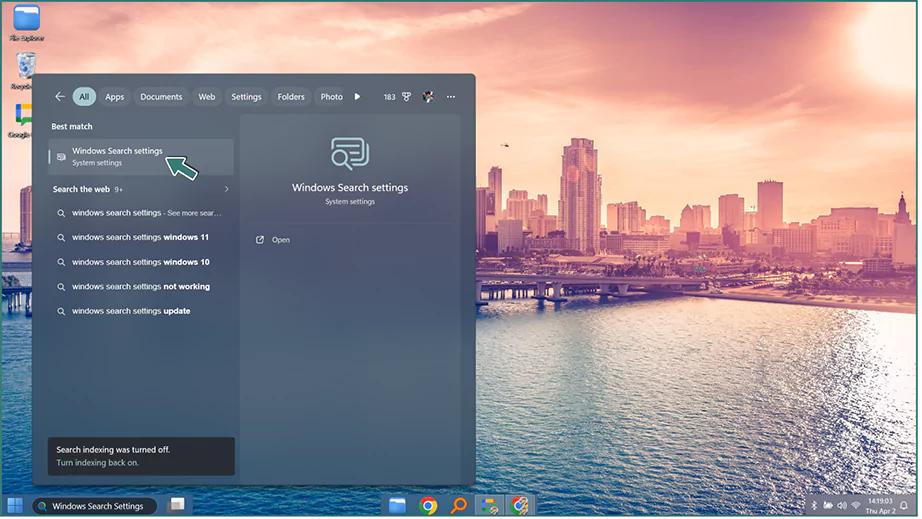
Task: Select 'windows search settings - See more' suggestion
Action: [x=141, y=213]
